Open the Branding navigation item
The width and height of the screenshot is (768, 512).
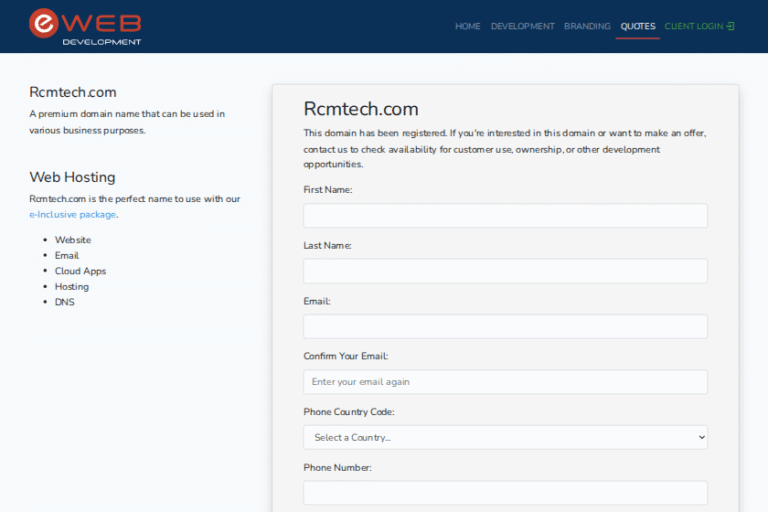tap(587, 26)
